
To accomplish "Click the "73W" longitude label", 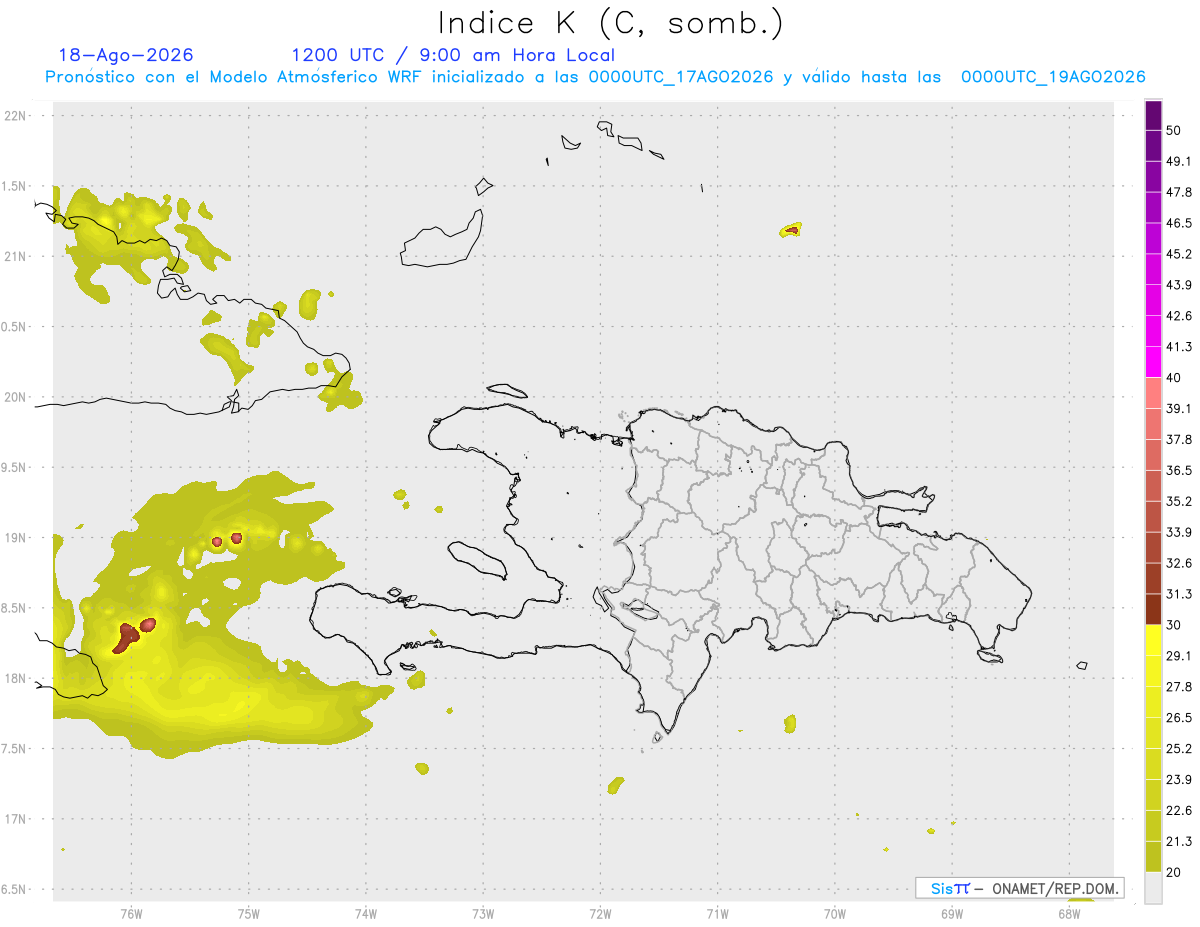I will pos(483,914).
